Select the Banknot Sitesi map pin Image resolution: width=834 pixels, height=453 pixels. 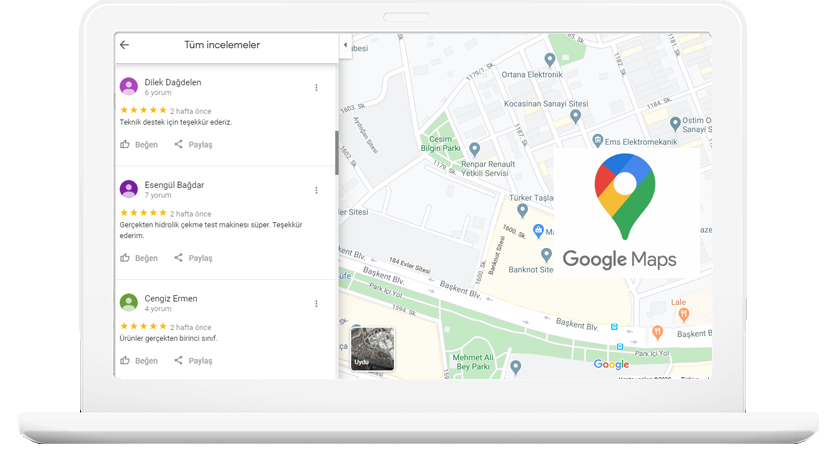pyautogui.click(x=546, y=255)
